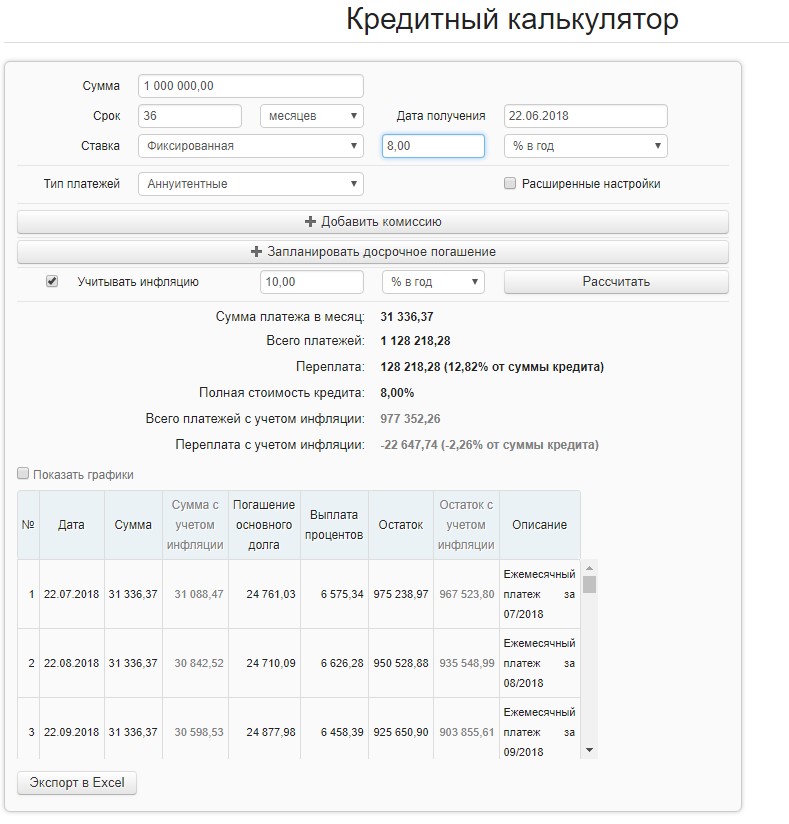Click the Выплата процентов column header
The width and height of the screenshot is (789, 824).
pyautogui.click(x=334, y=525)
